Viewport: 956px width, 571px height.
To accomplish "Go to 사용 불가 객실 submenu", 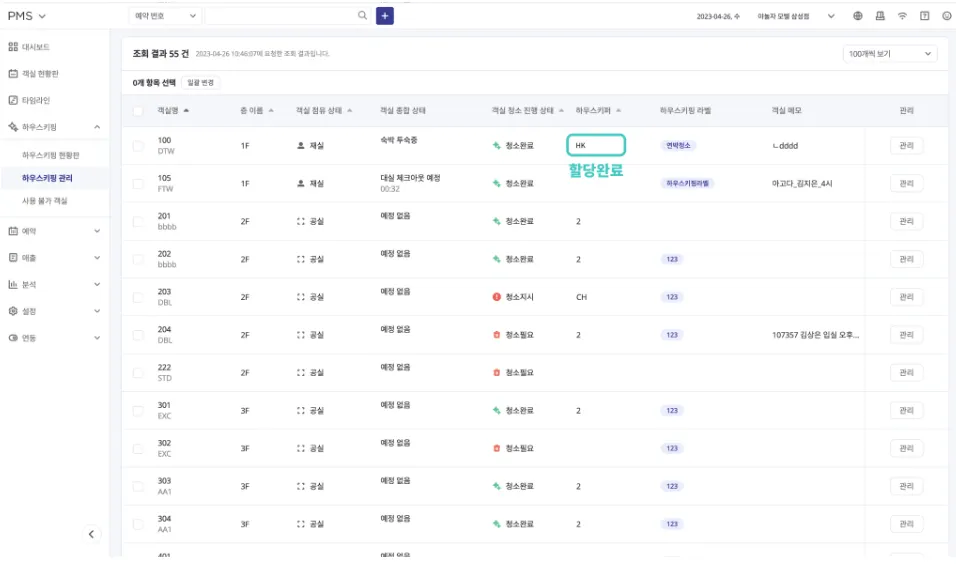I will [x=46, y=201].
